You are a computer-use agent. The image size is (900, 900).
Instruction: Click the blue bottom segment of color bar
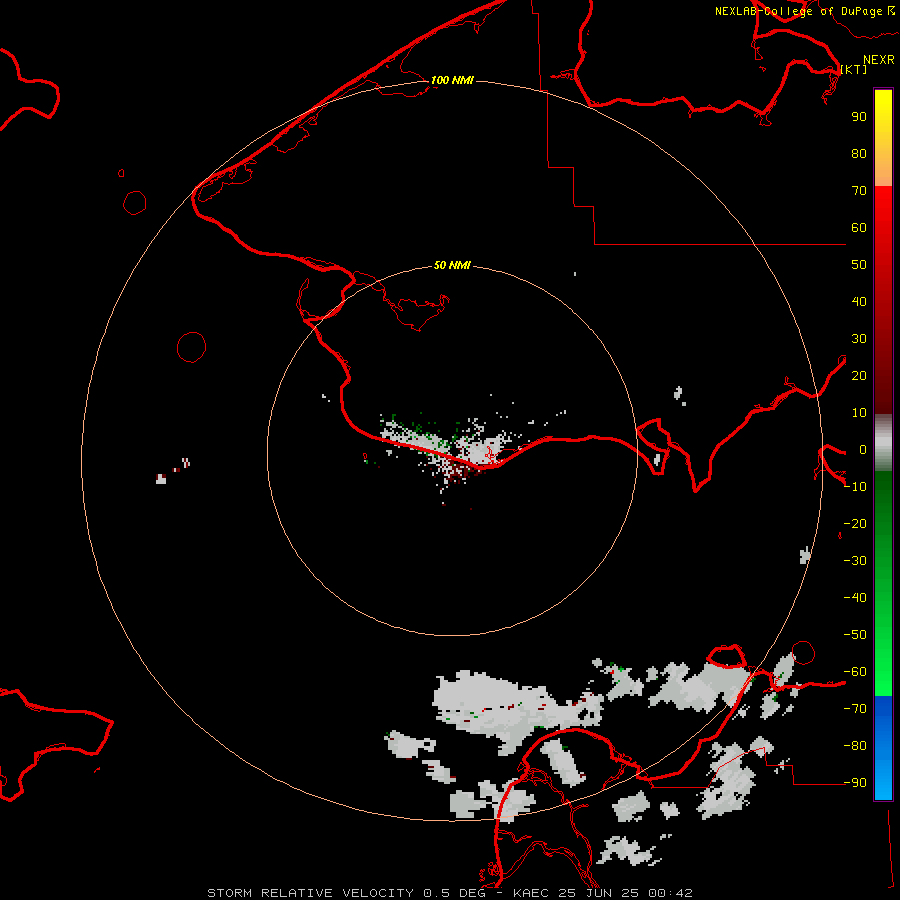coord(883,748)
